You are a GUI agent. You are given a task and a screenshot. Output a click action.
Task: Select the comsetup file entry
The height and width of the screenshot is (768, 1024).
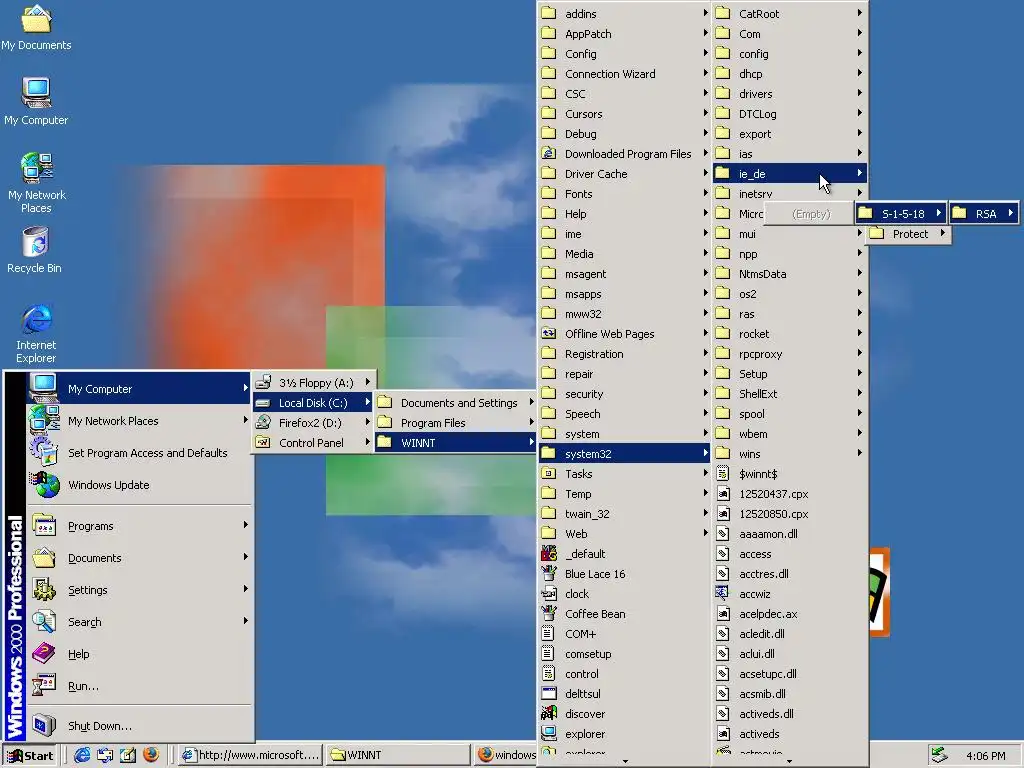[624, 654]
